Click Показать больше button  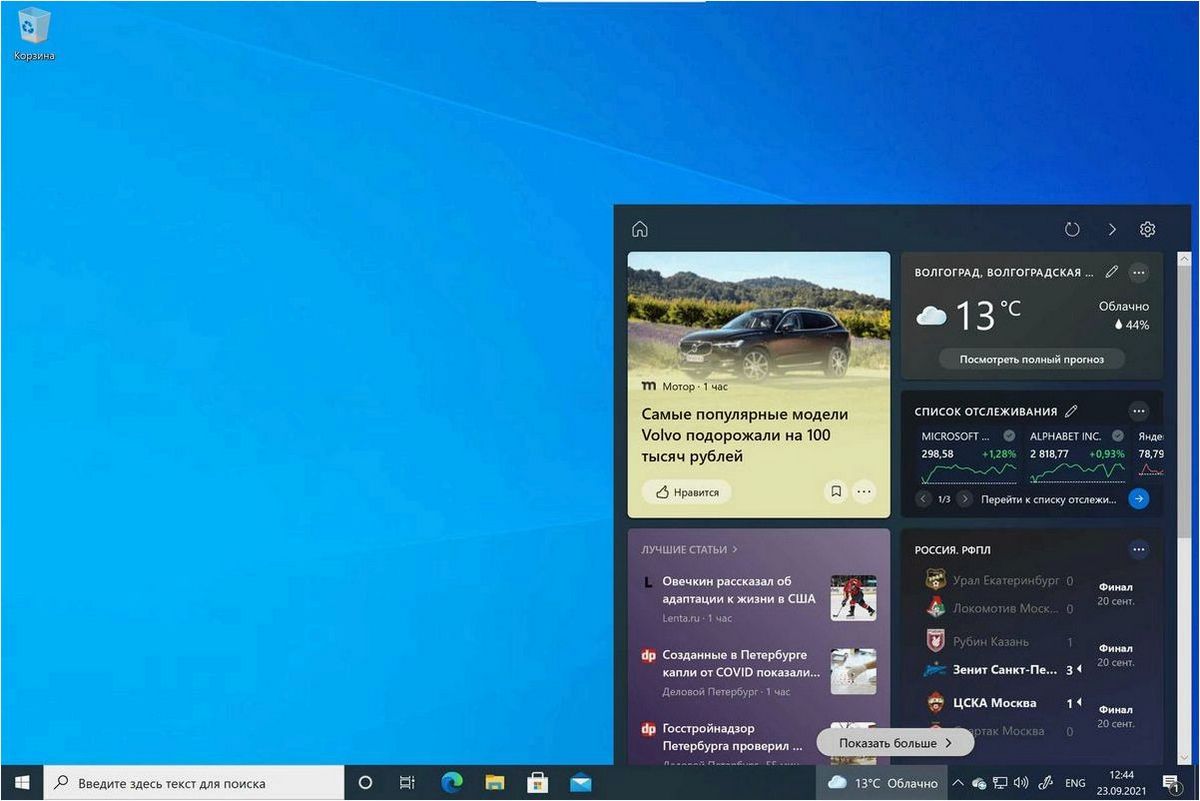pos(895,743)
